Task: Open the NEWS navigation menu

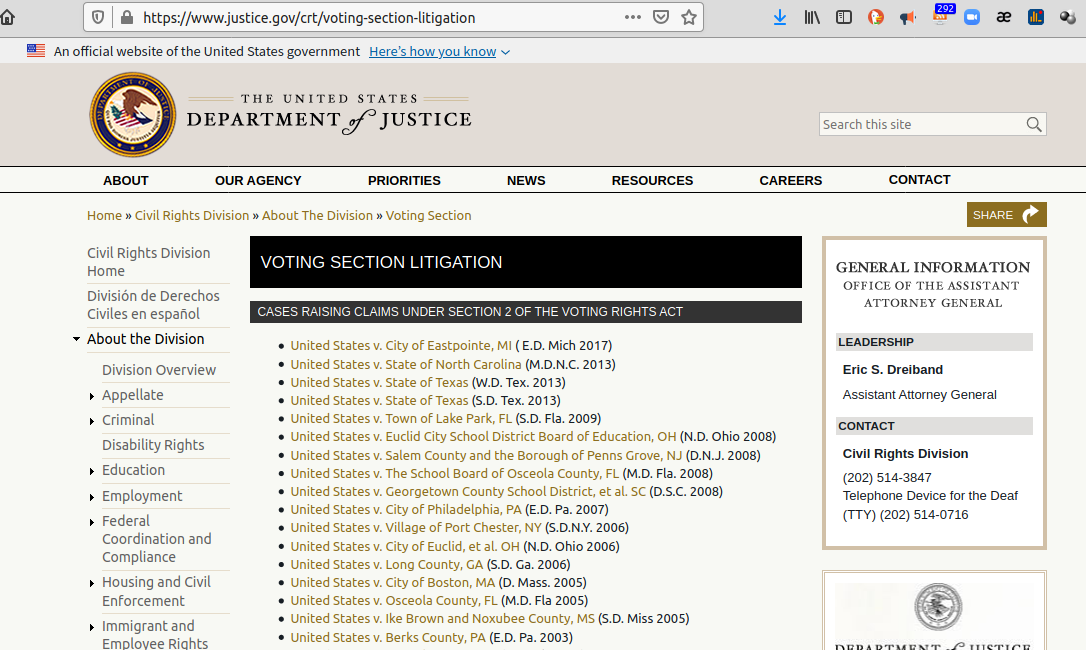Action: (x=526, y=180)
